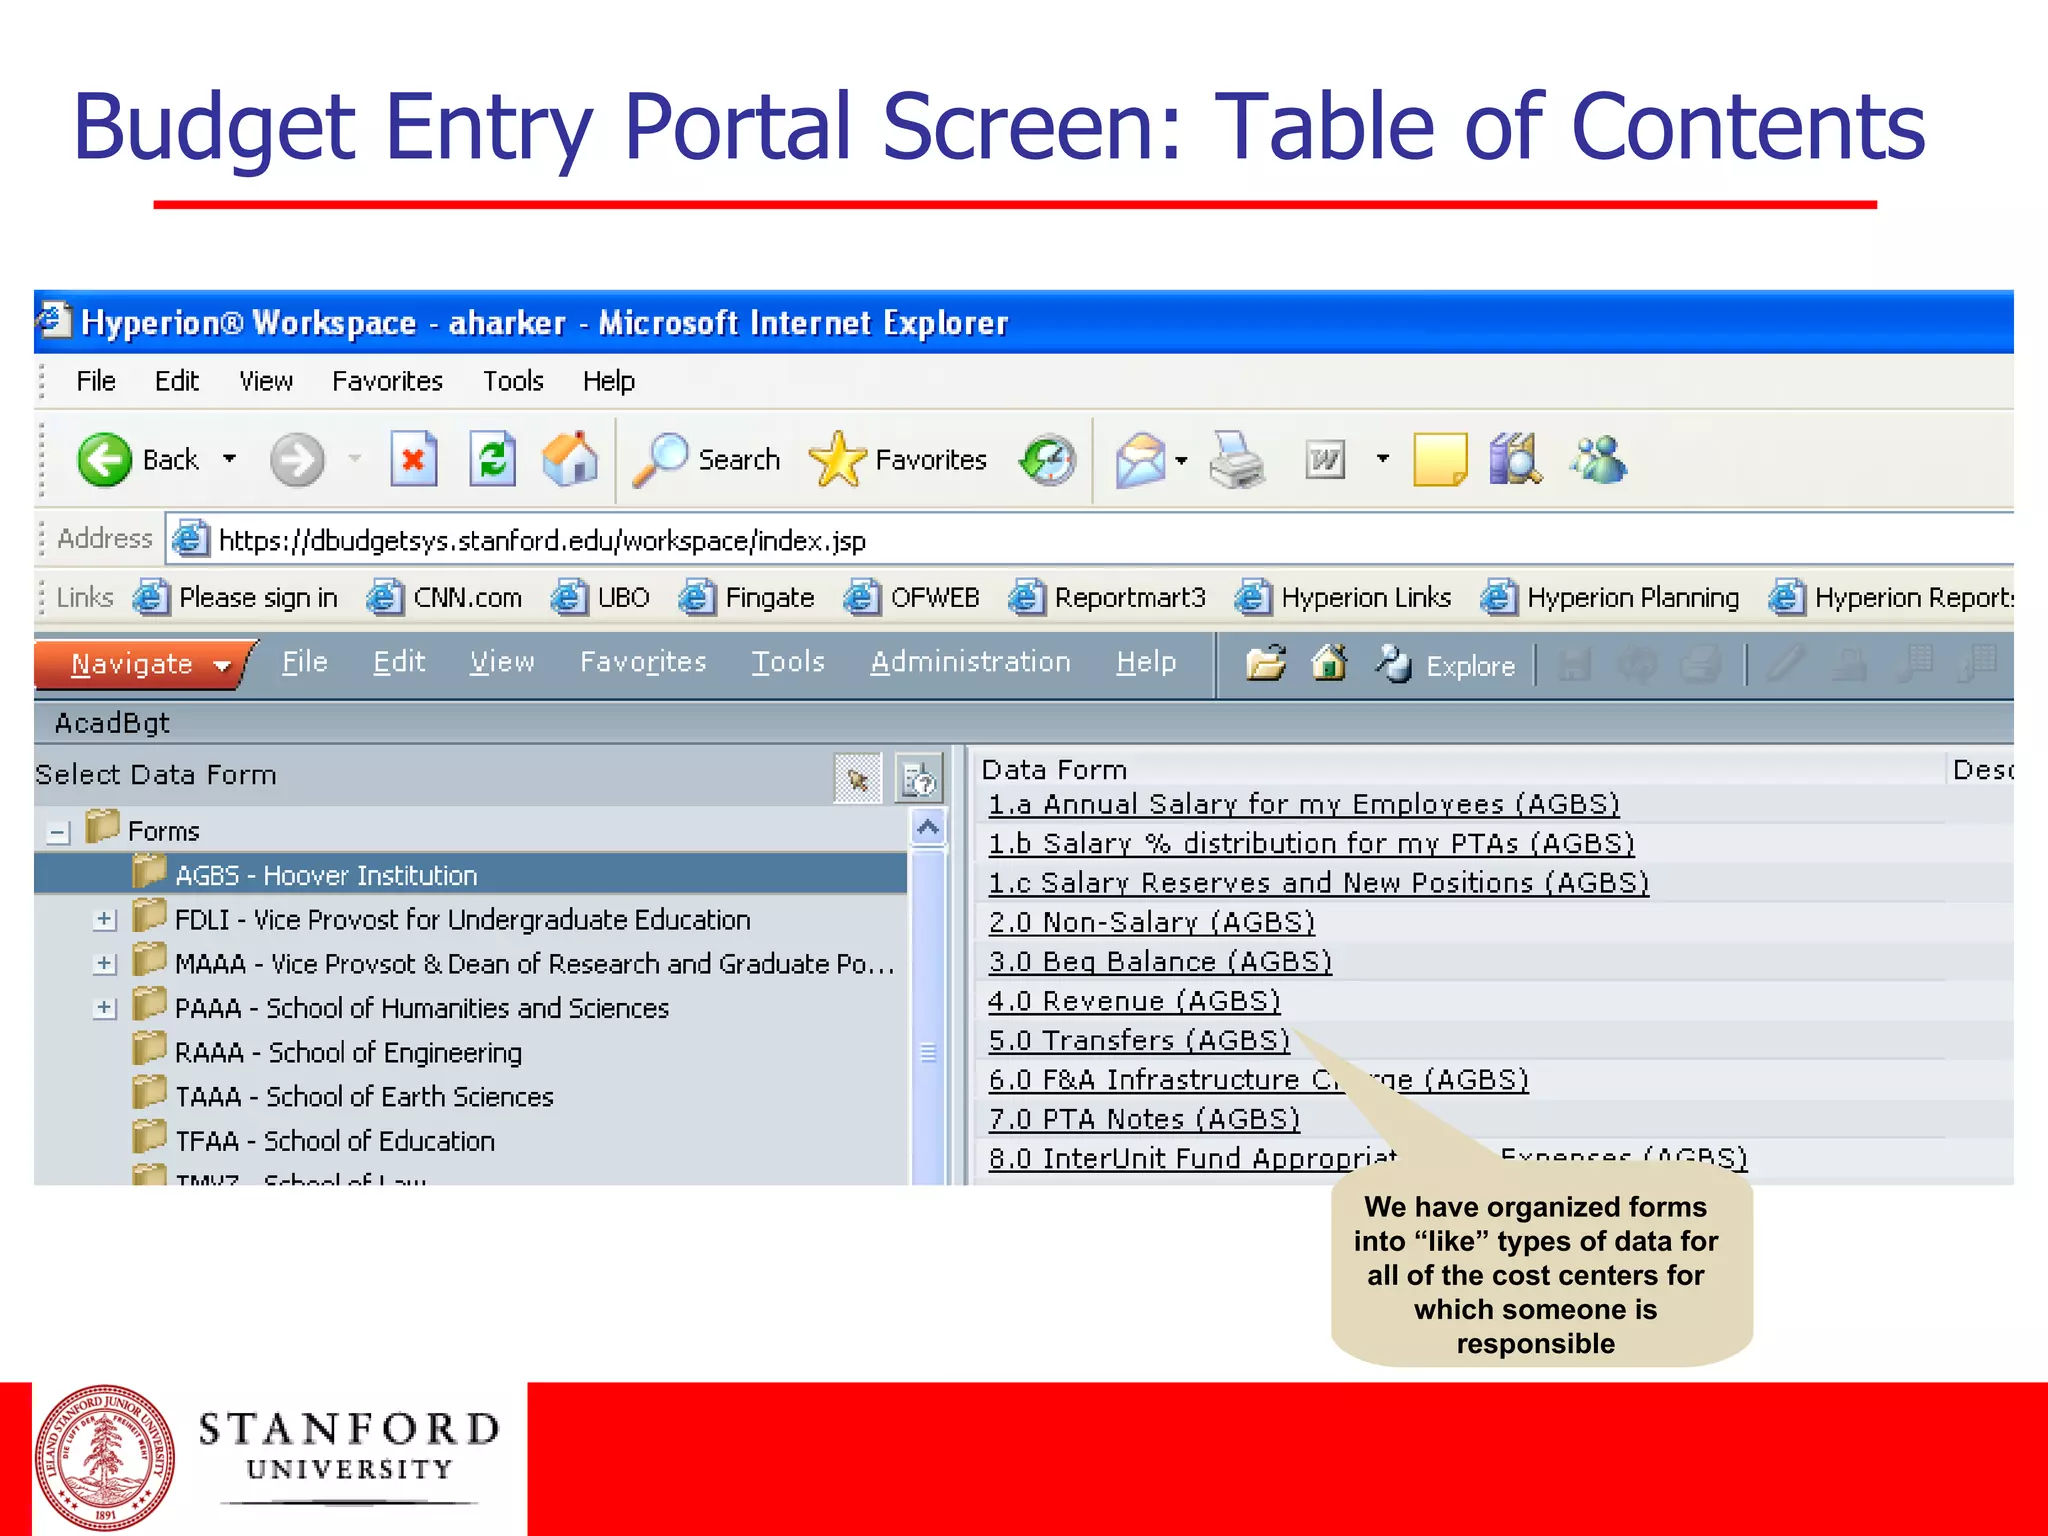Image resolution: width=2048 pixels, height=1536 pixels.
Task: Click the Research books icon
Action: point(1515,460)
